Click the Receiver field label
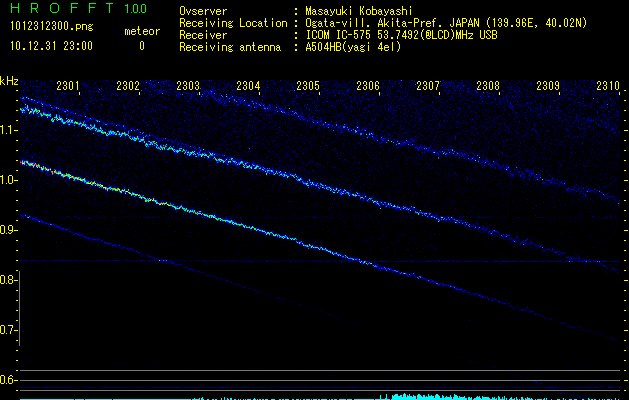Viewport: 629px width, 400px height. pyautogui.click(x=203, y=35)
